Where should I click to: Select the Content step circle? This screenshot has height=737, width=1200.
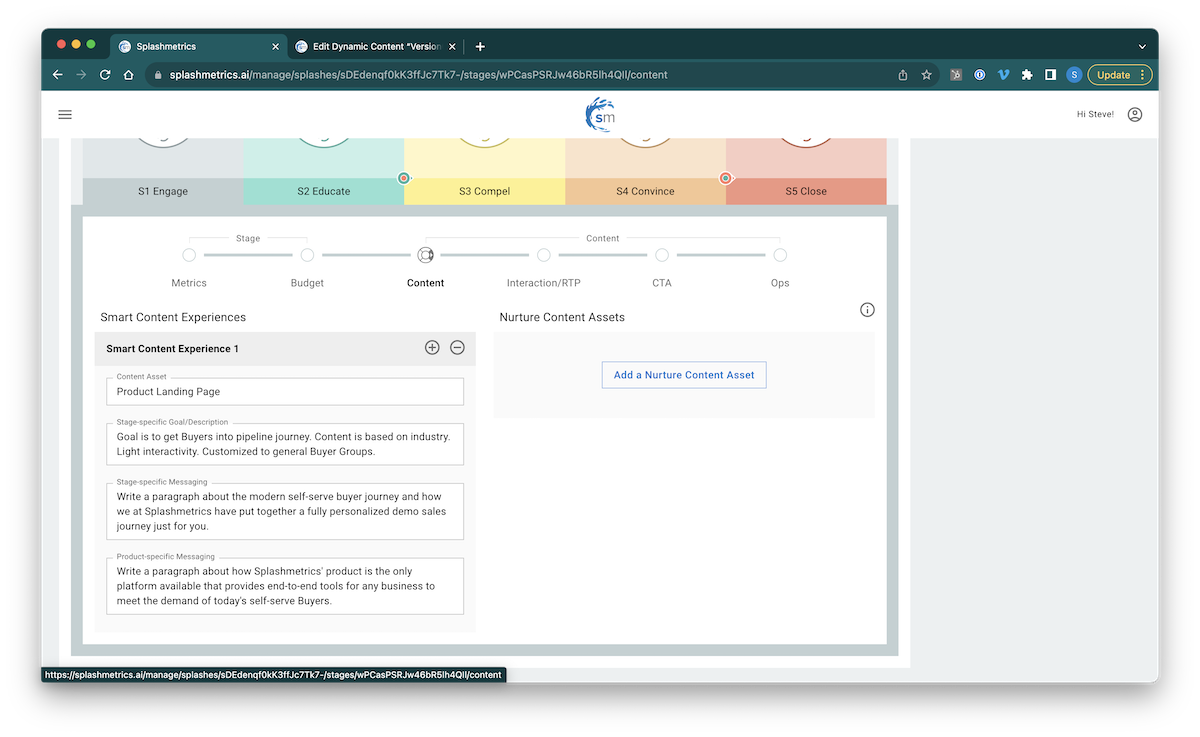(x=425, y=255)
